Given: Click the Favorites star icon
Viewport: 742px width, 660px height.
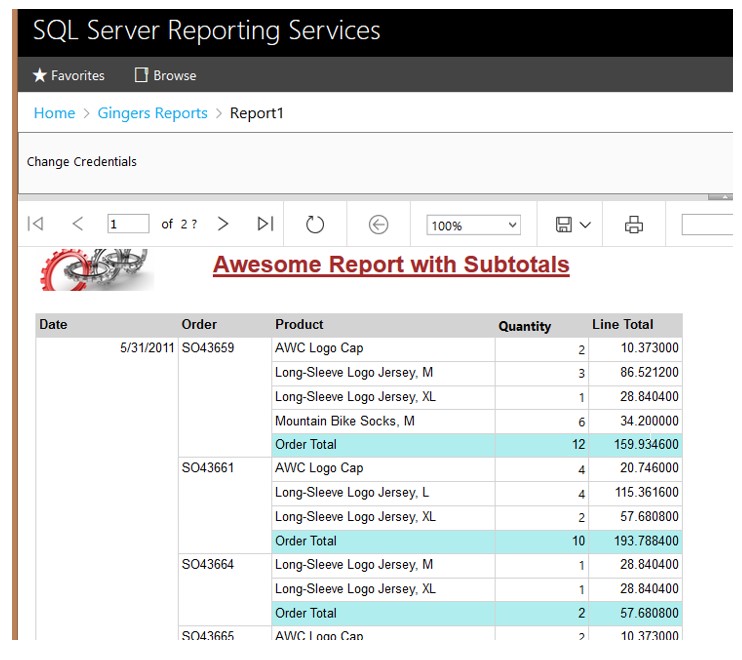Looking at the screenshot, I should [40, 76].
